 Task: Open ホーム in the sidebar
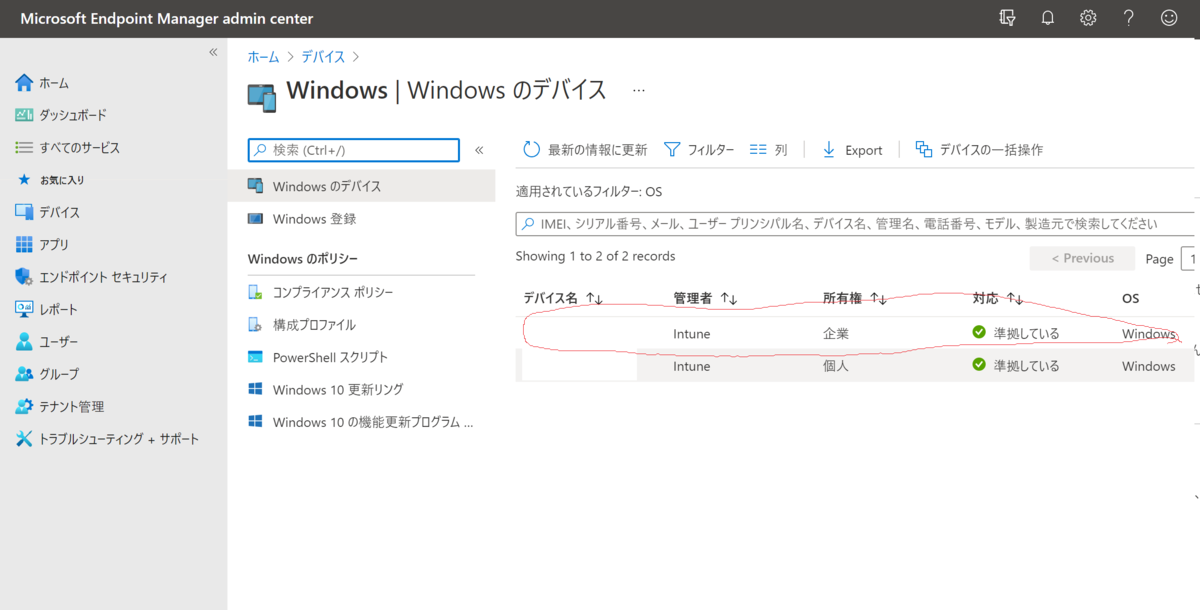click(x=54, y=83)
